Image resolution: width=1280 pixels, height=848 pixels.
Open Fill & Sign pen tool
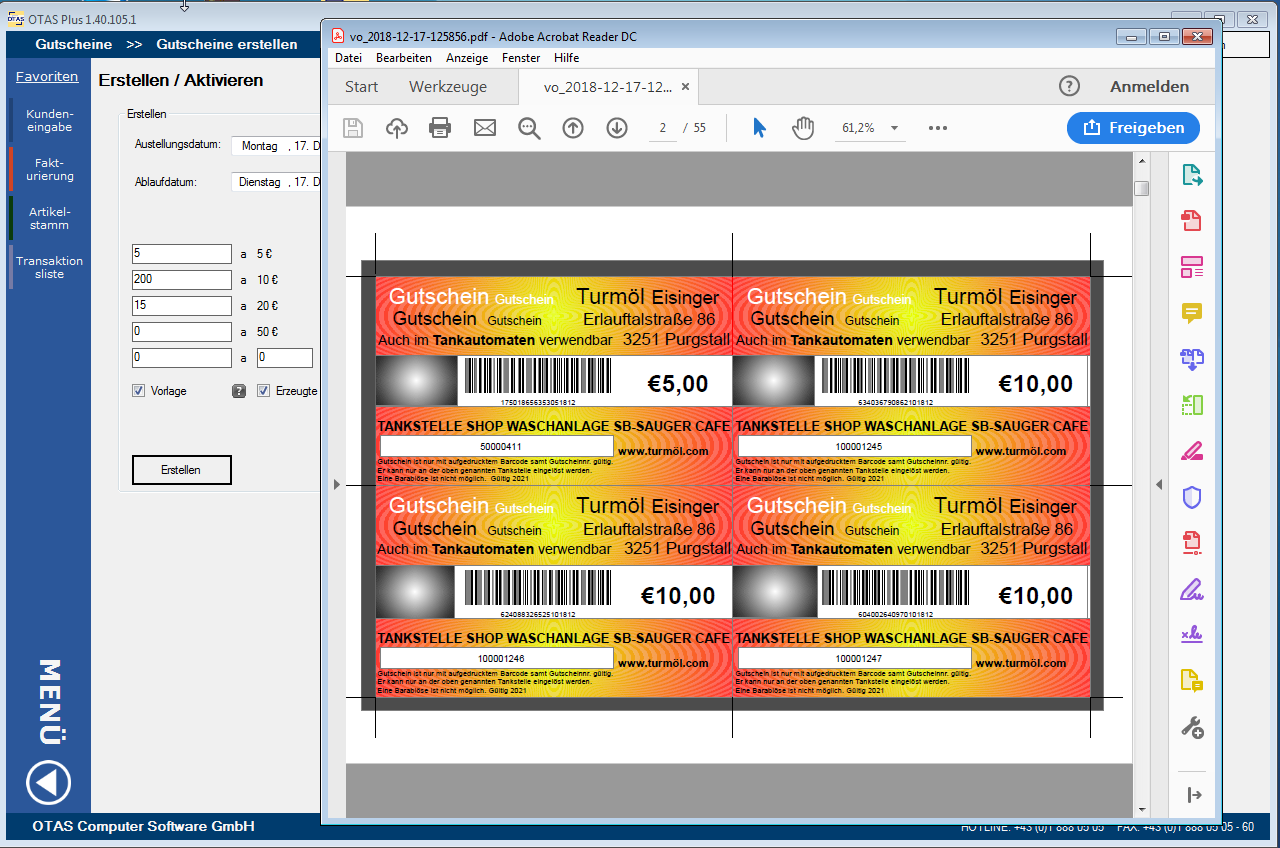pyautogui.click(x=1192, y=589)
